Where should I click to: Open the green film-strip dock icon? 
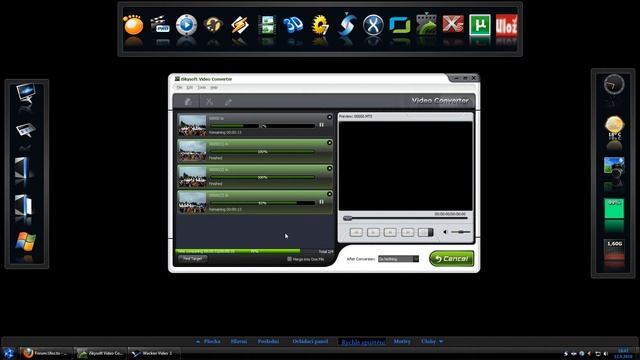[x=267, y=25]
